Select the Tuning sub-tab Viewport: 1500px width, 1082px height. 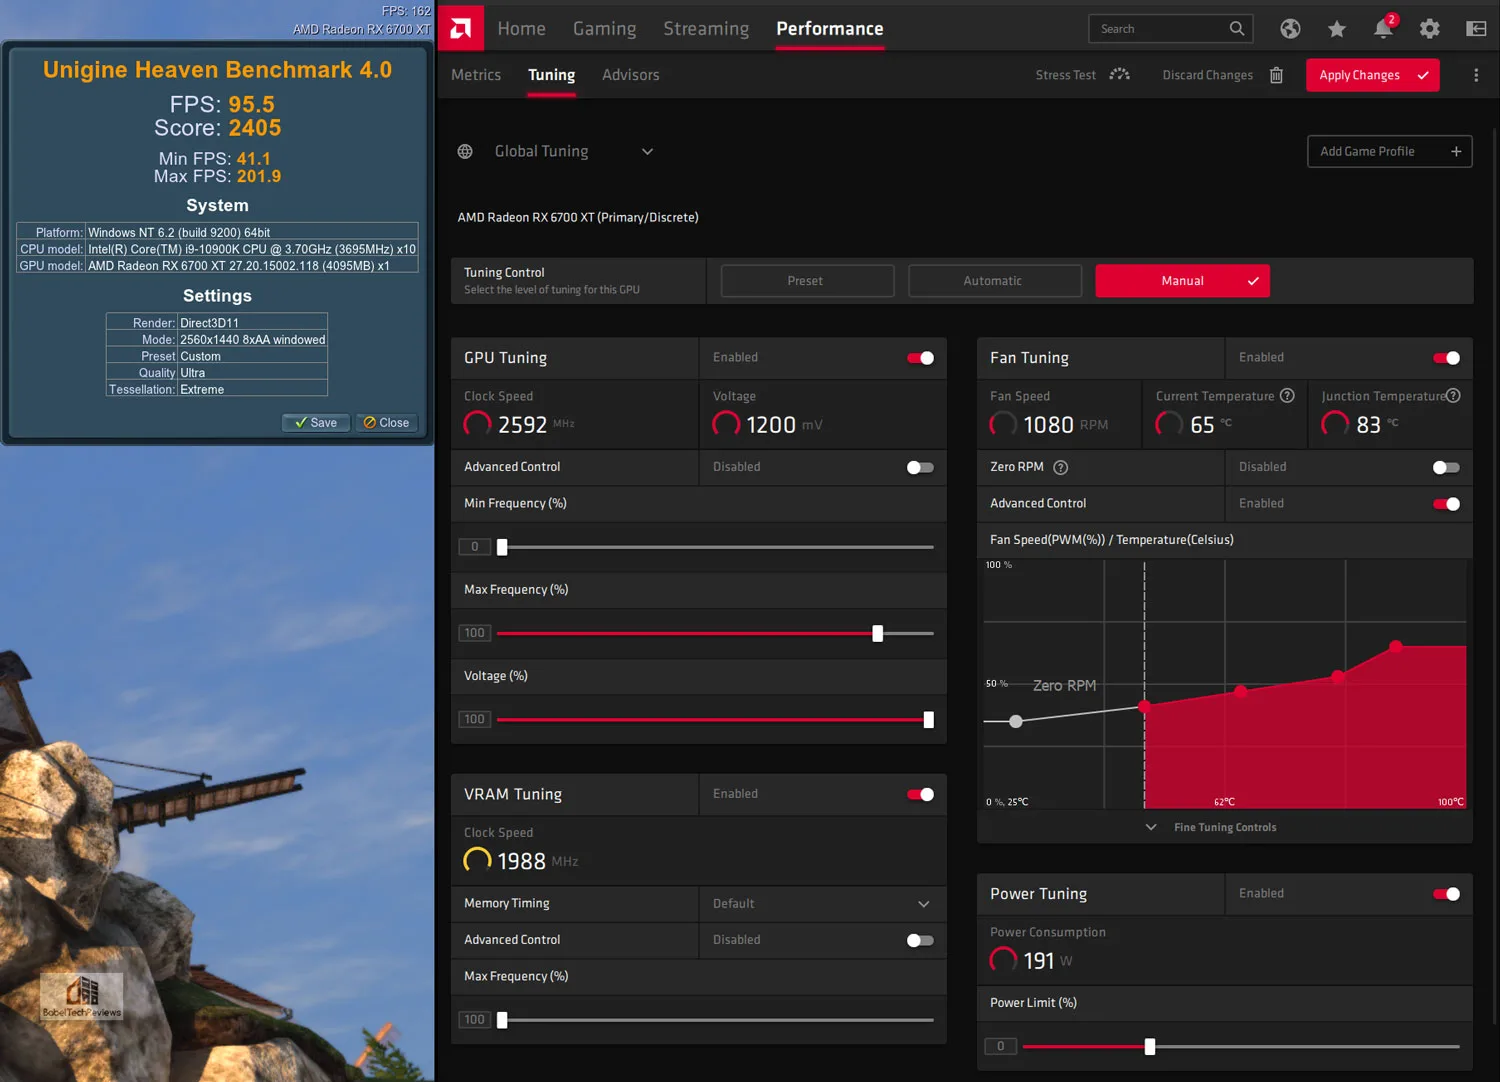[551, 75]
